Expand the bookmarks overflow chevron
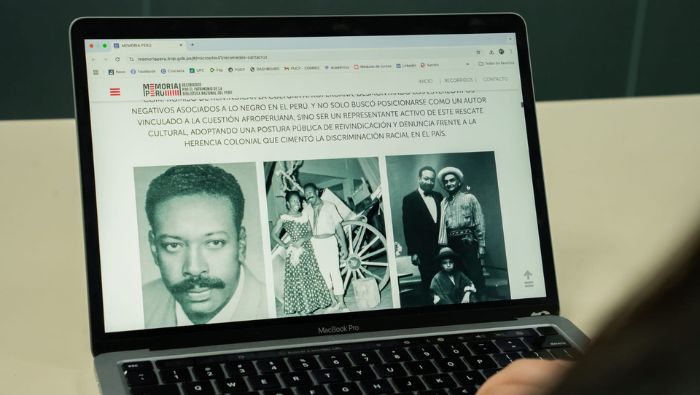Screen dimensions: 700x395 (467, 64)
